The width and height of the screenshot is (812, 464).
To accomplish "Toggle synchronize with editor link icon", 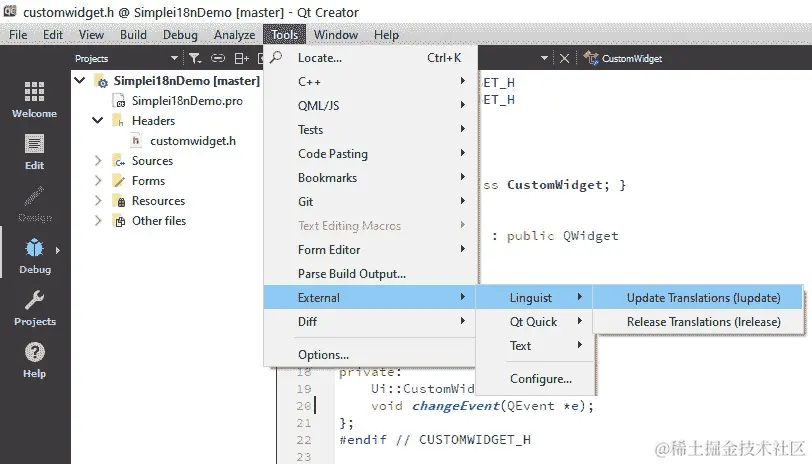I will (x=218, y=59).
